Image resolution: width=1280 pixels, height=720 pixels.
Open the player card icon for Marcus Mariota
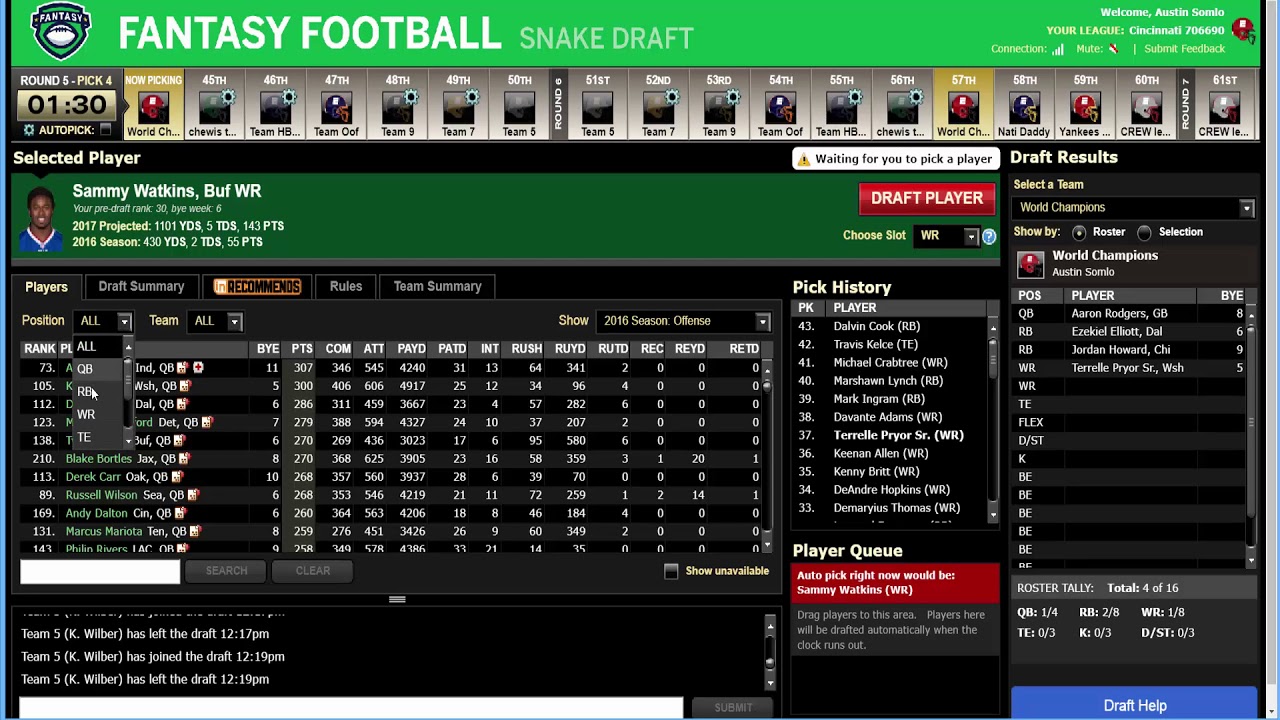[195, 531]
